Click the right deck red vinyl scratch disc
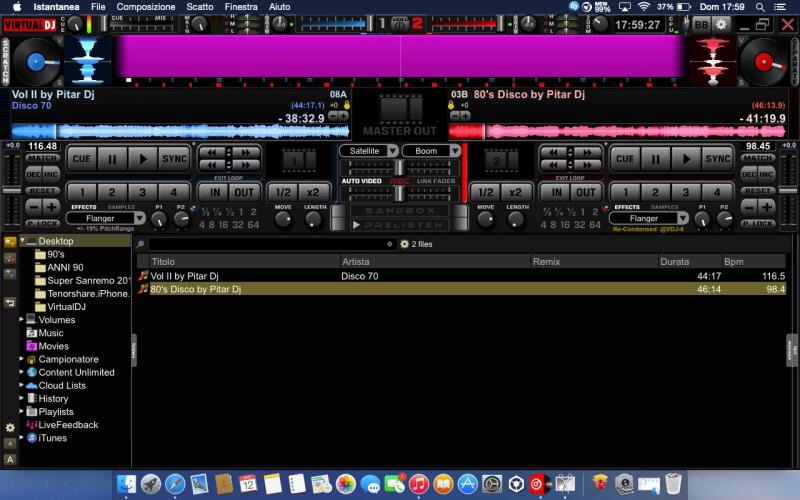800x500 pixels. coord(767,61)
